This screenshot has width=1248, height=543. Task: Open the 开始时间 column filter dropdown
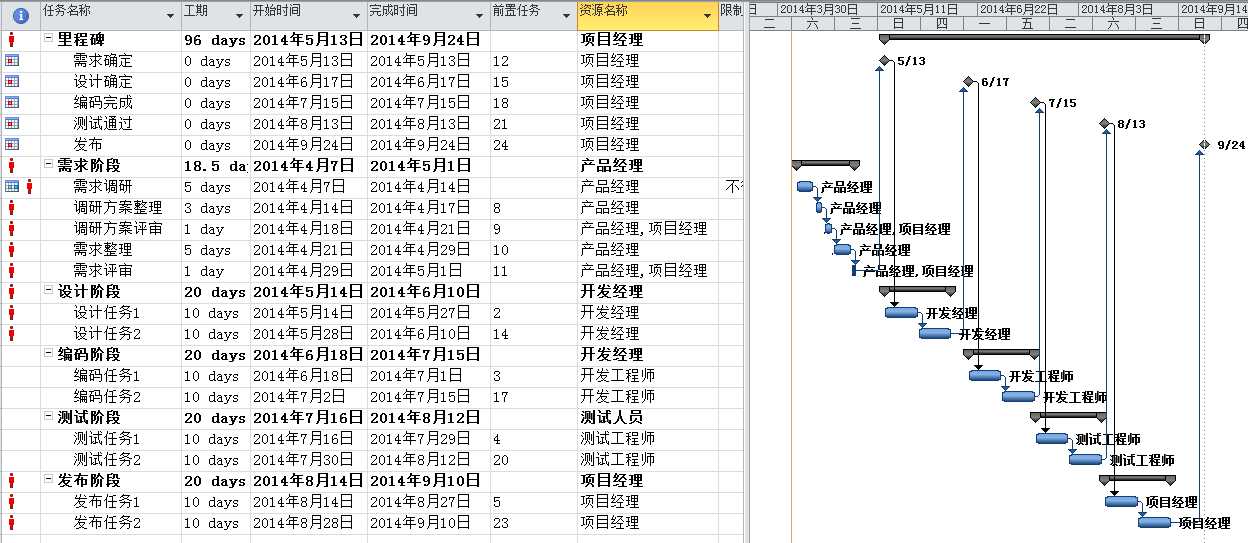click(357, 16)
